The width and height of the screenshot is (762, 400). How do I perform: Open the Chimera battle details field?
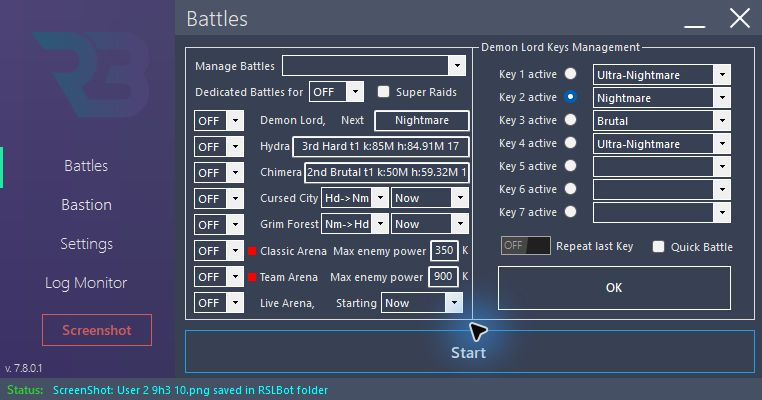point(387,173)
